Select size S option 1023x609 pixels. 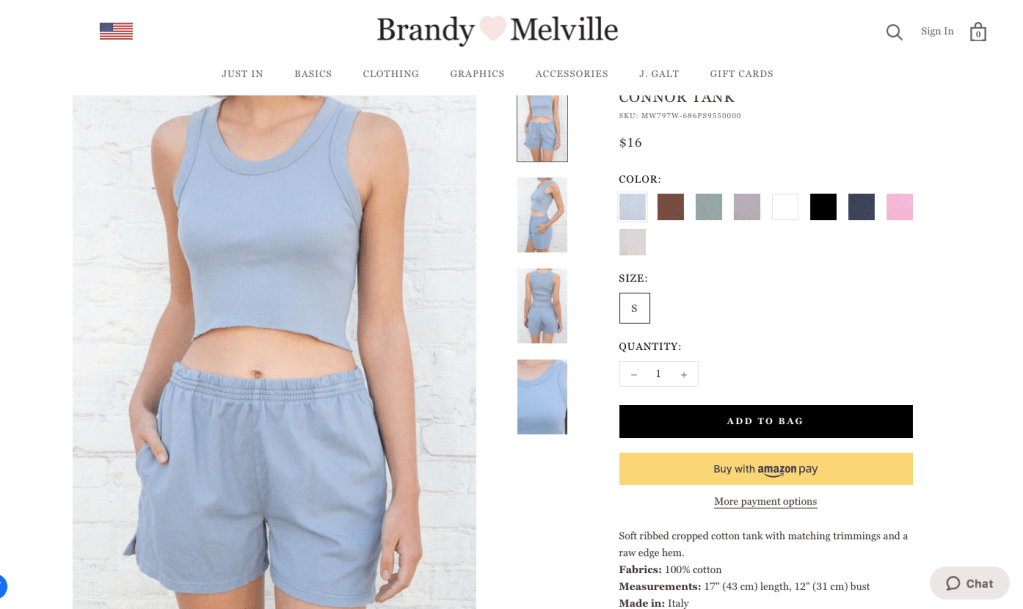(634, 308)
